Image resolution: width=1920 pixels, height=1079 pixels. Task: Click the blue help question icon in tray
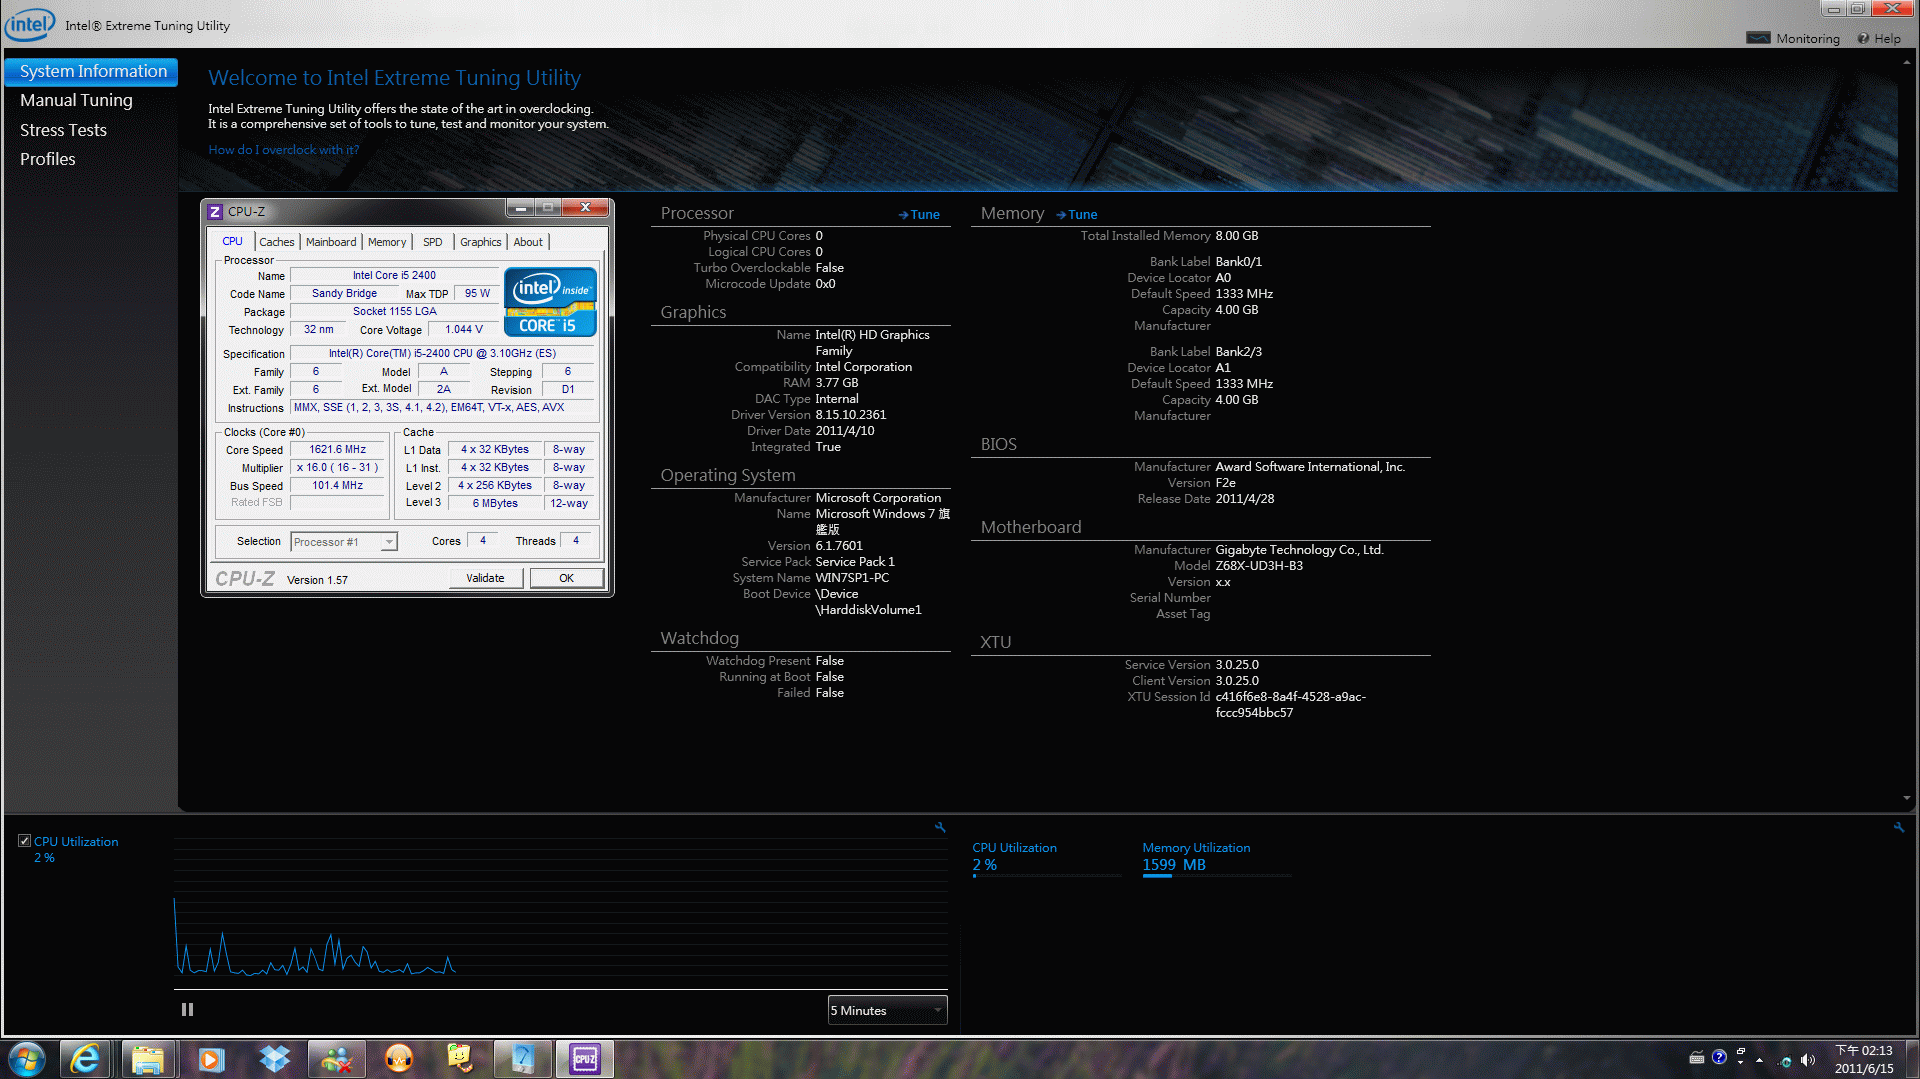[x=1719, y=1057]
